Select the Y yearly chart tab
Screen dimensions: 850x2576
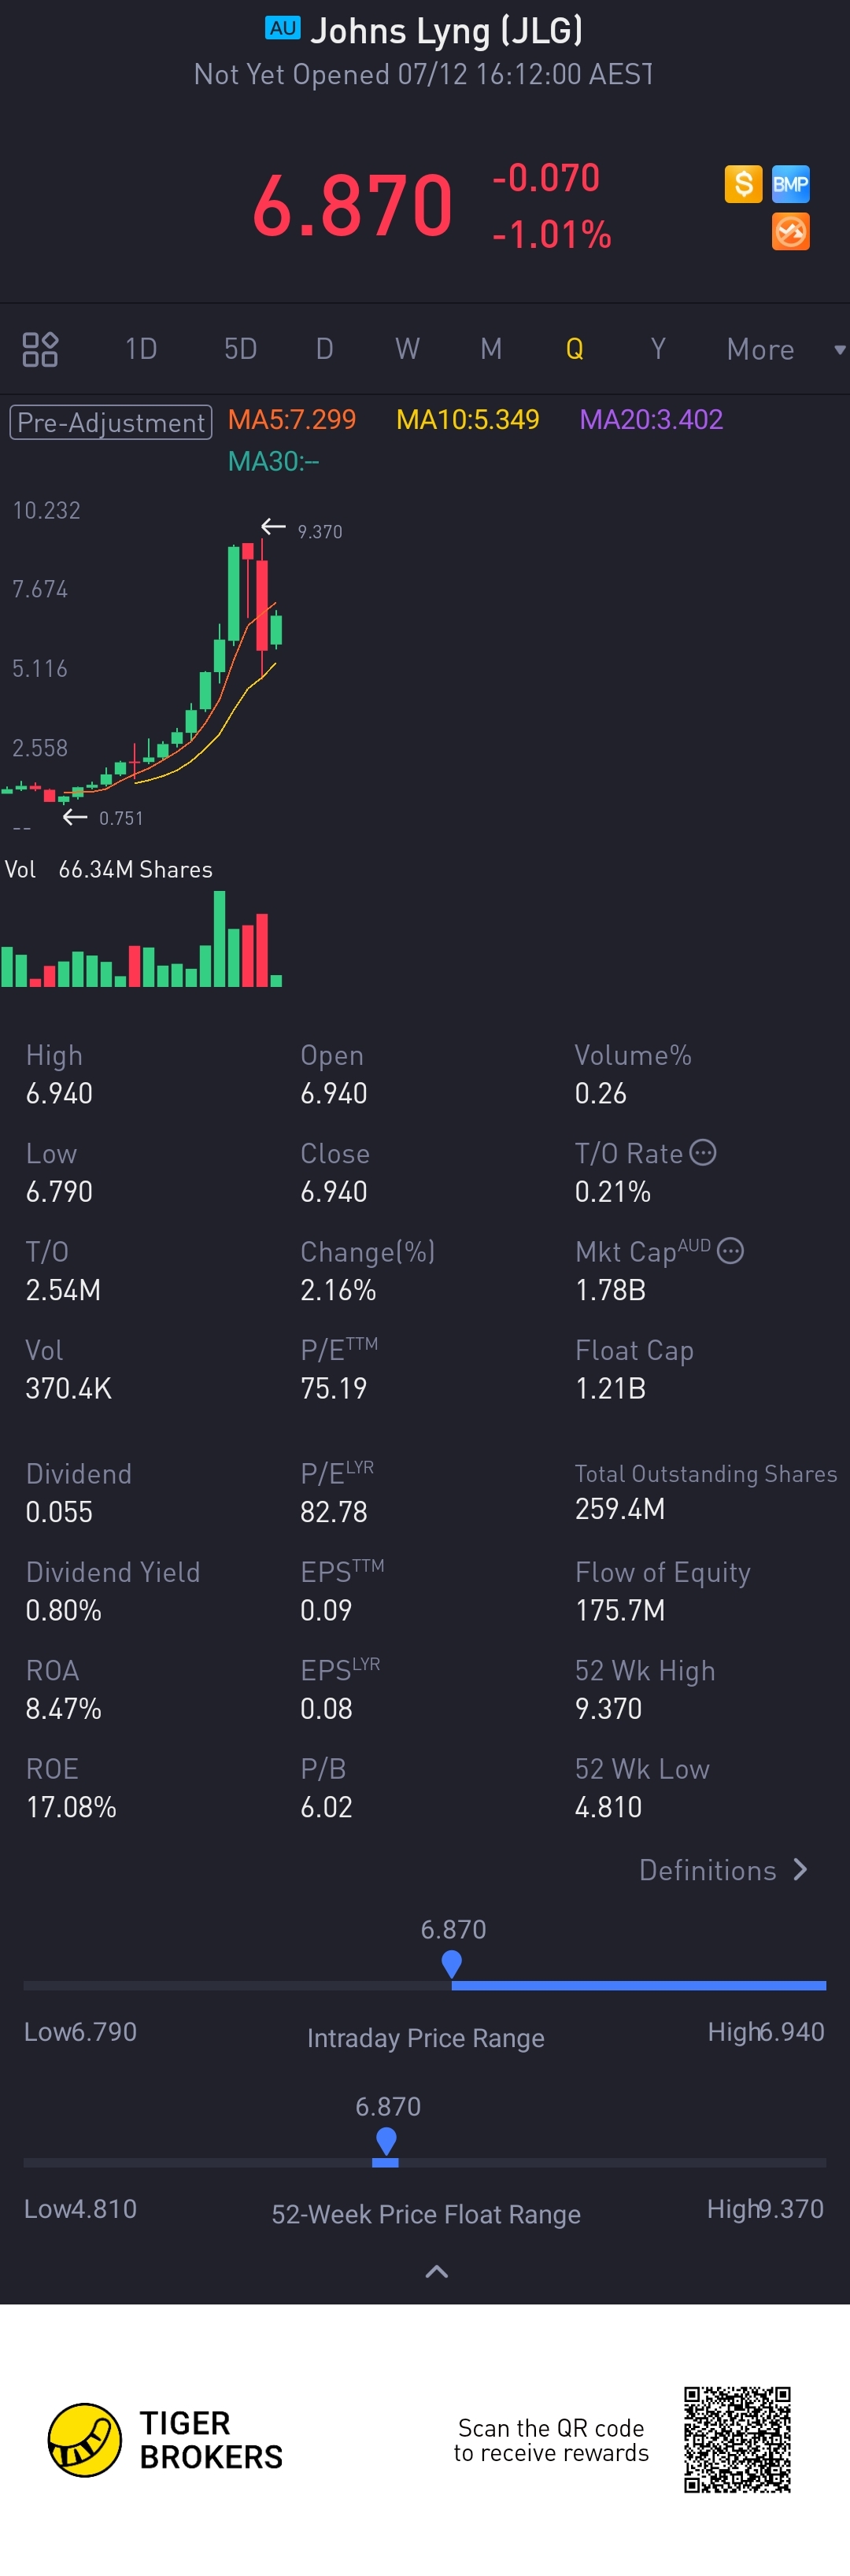[x=658, y=349]
